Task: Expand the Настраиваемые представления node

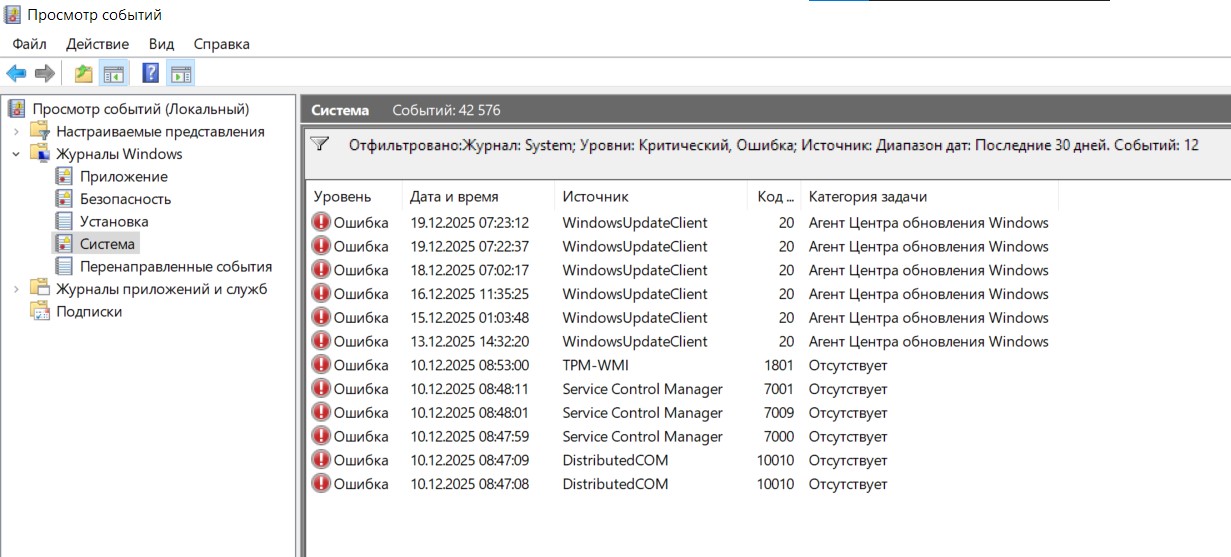Action: (16, 132)
